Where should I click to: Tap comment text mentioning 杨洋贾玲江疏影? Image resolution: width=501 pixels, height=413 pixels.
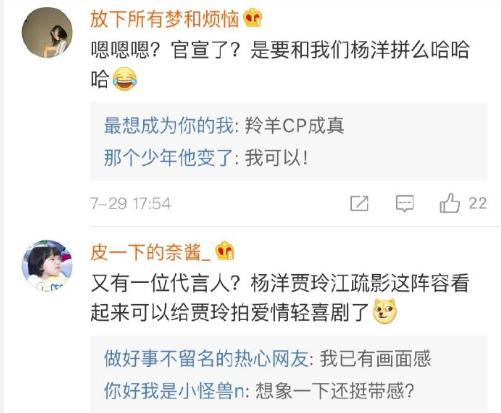[x=280, y=297]
